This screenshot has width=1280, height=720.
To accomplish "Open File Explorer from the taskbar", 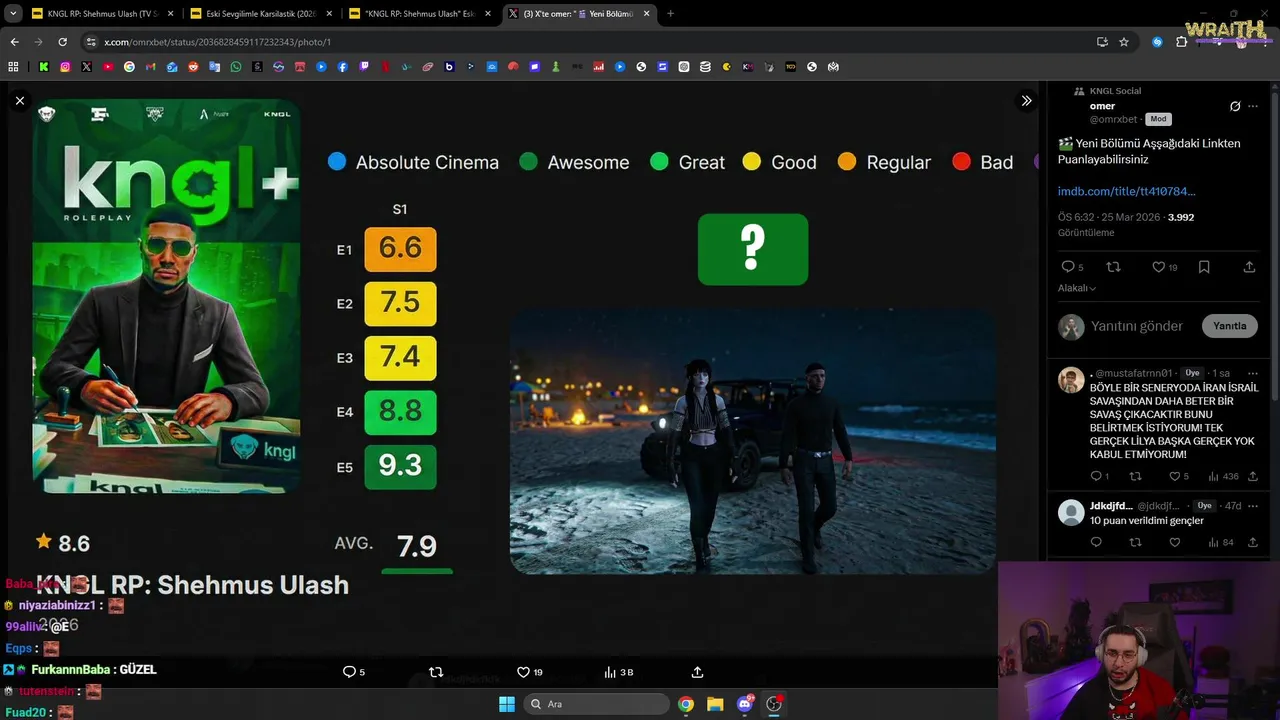I will [715, 704].
